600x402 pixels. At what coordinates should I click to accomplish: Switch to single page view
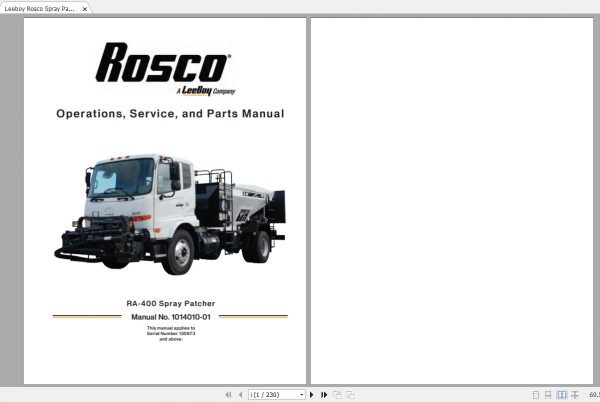pos(536,395)
